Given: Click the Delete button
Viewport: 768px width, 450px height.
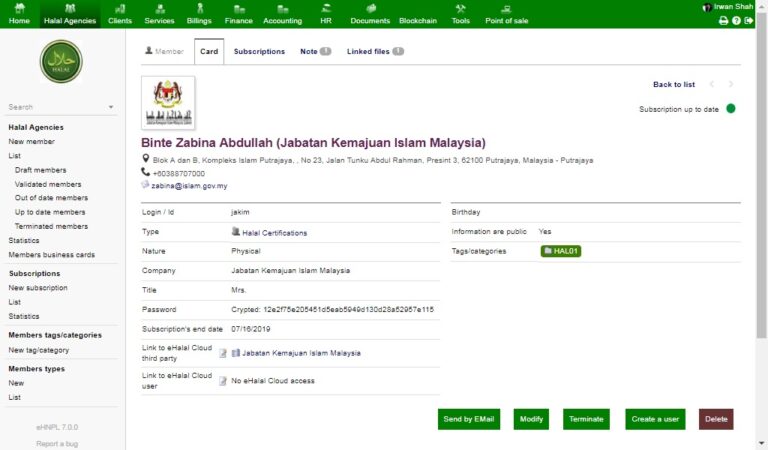Looking at the screenshot, I should (x=716, y=419).
